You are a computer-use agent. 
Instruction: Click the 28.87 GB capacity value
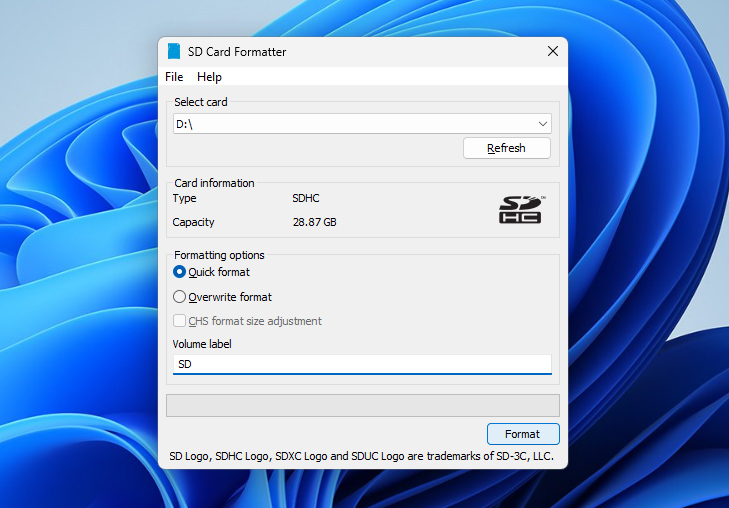tap(314, 222)
